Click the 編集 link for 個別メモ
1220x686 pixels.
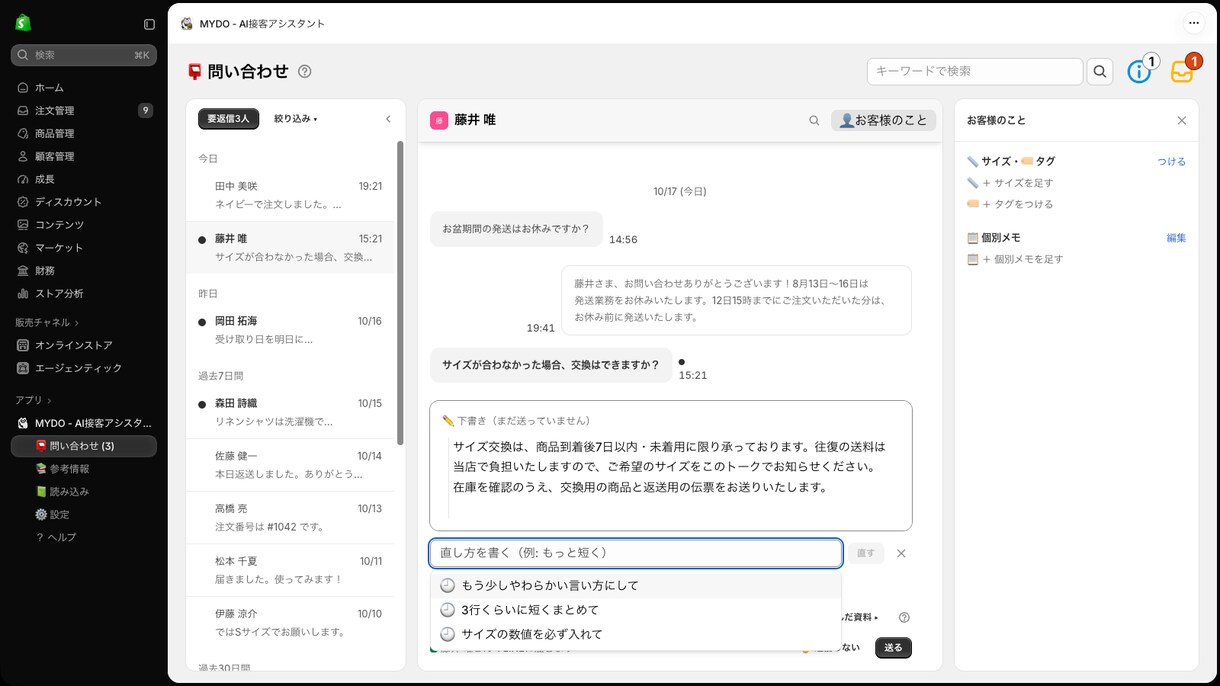(1176, 238)
